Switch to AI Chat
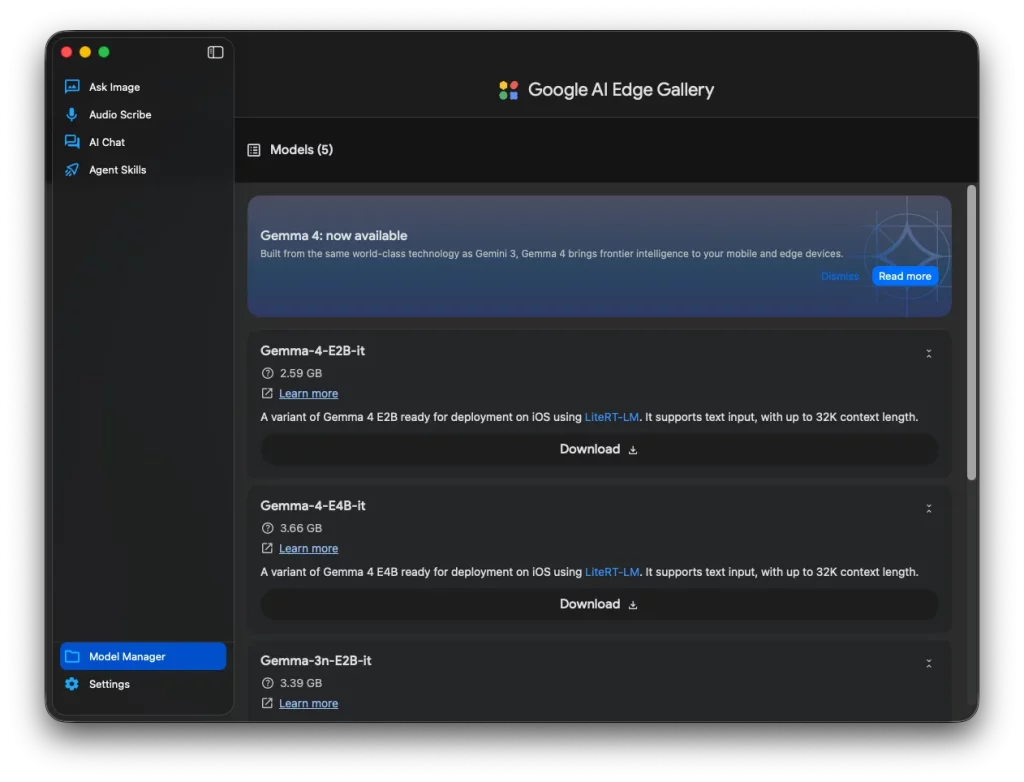Screen dimensions: 1024x782 [x=143, y=142]
